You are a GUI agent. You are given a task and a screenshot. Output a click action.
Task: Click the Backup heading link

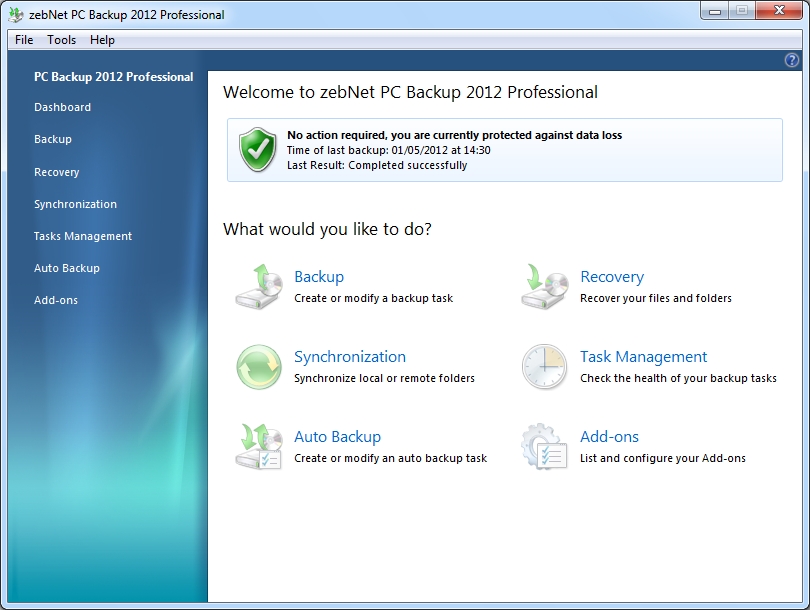click(319, 277)
